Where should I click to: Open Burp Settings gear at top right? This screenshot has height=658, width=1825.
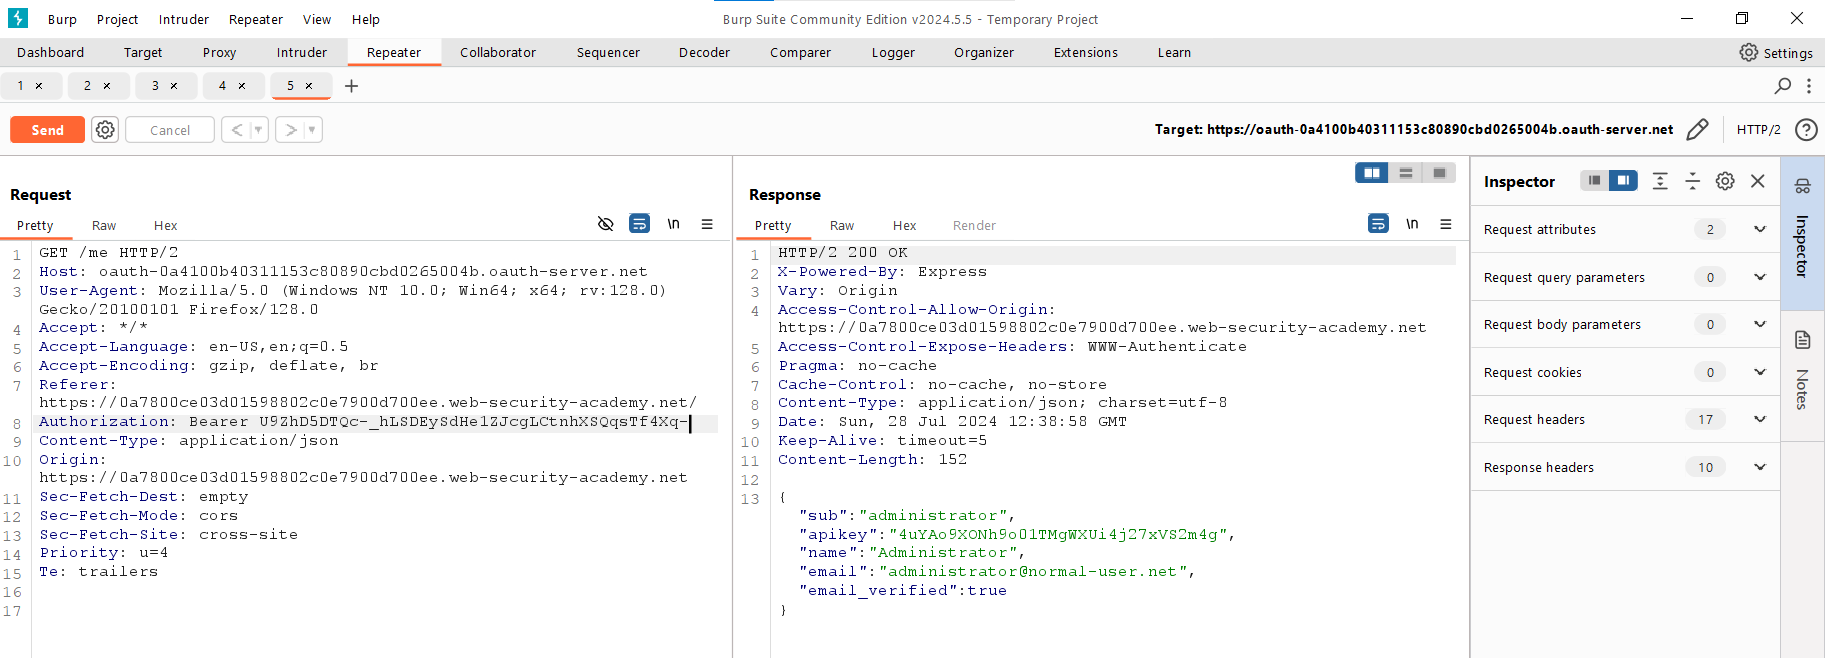point(1748,52)
